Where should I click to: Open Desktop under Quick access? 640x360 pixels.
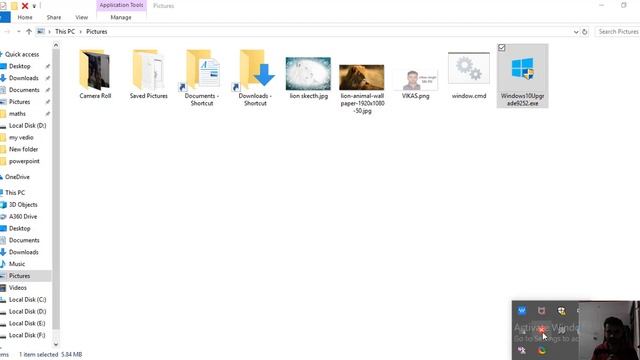click(20, 66)
